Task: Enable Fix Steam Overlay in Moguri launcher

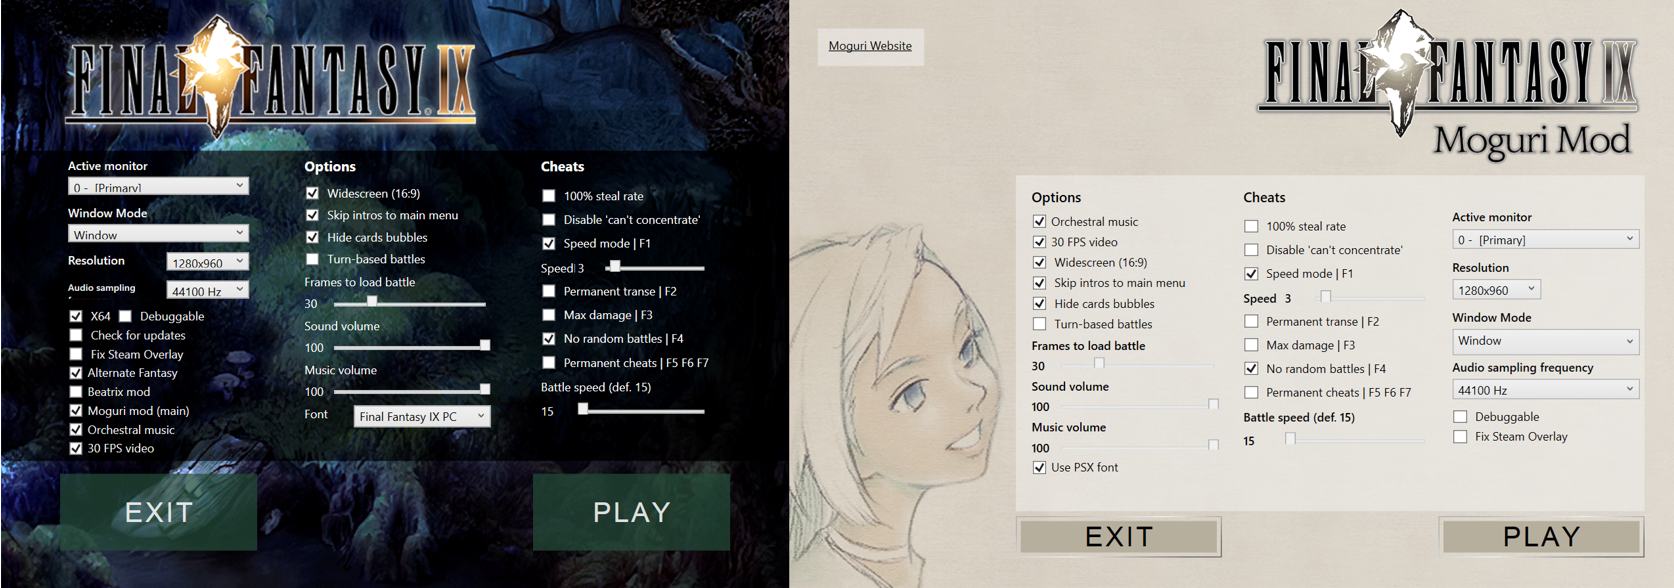Action: pyautogui.click(x=1460, y=437)
